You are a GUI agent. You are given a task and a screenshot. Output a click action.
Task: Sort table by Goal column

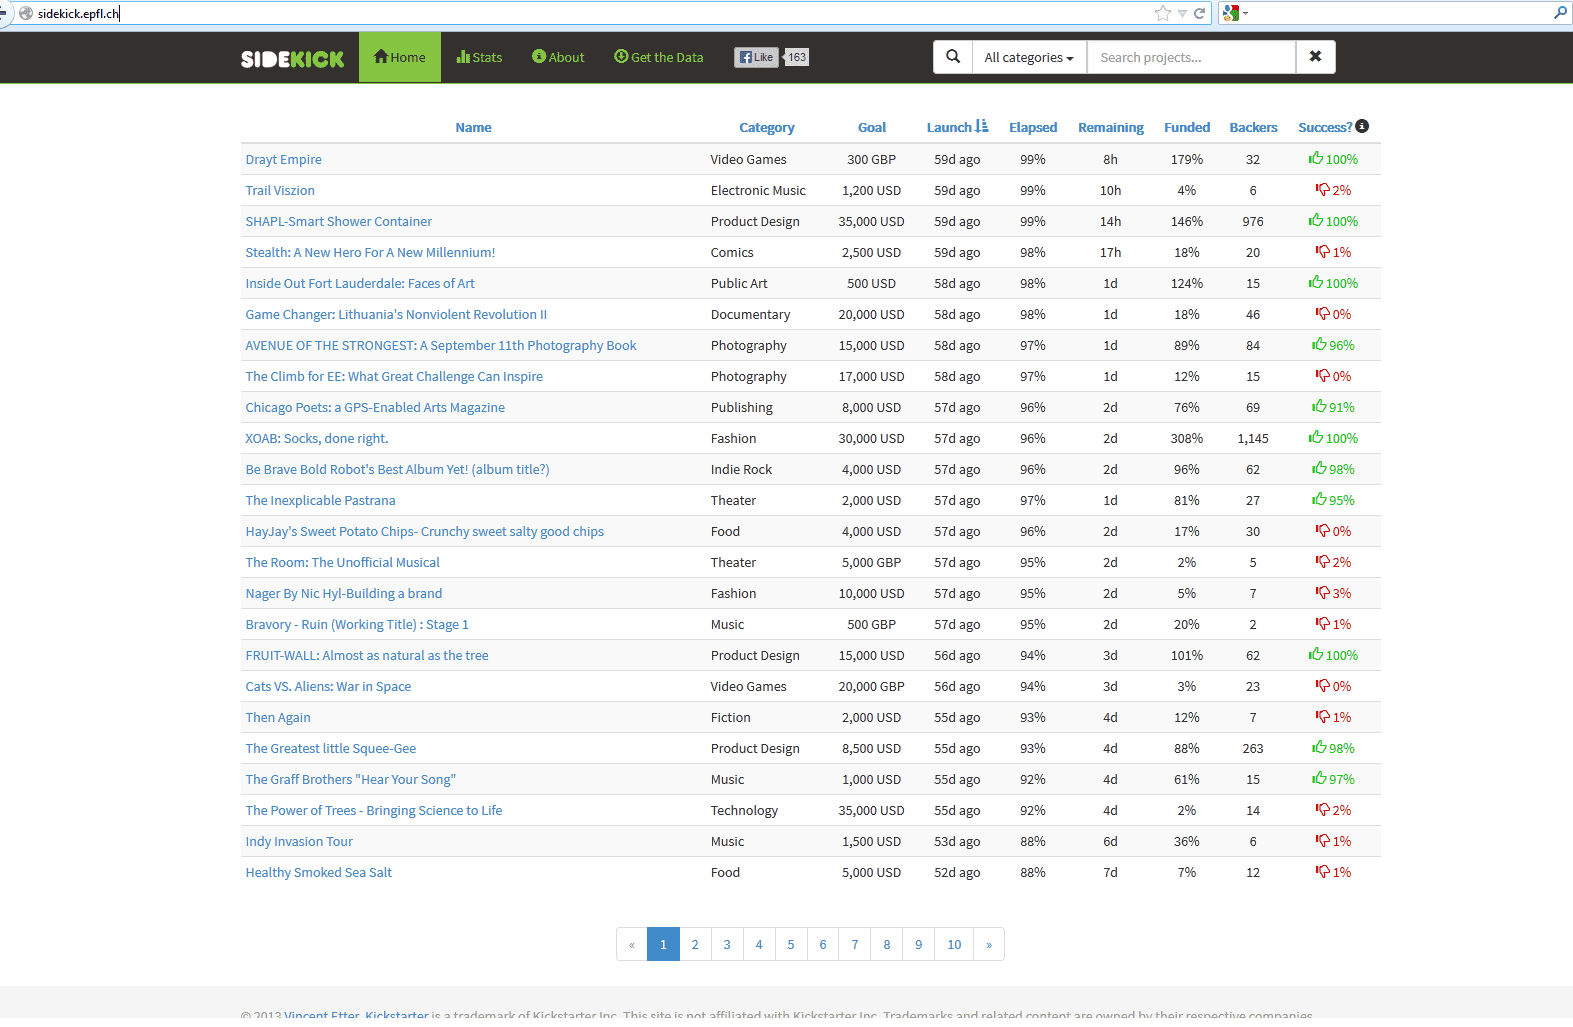(872, 127)
